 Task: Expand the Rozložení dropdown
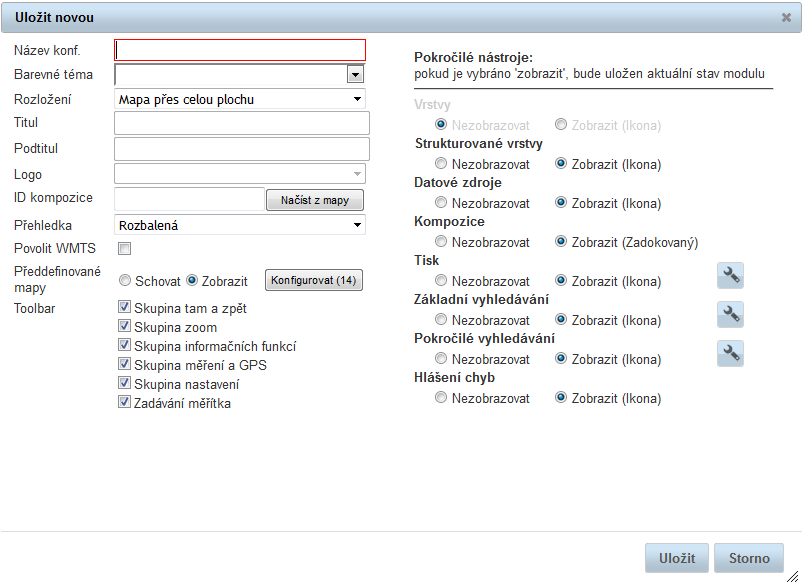240,99
